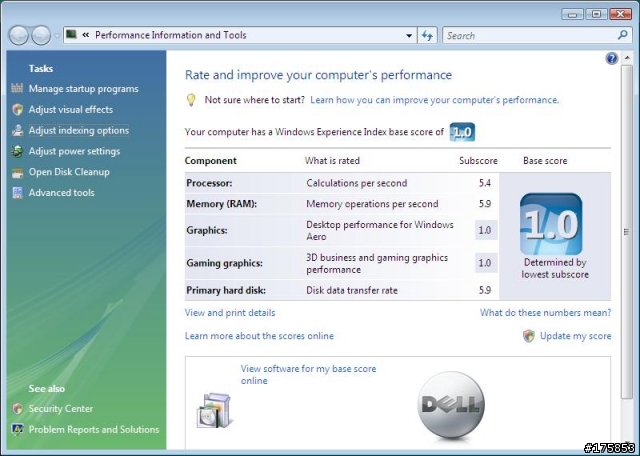Click the shield icon beside Update my score

point(529,336)
